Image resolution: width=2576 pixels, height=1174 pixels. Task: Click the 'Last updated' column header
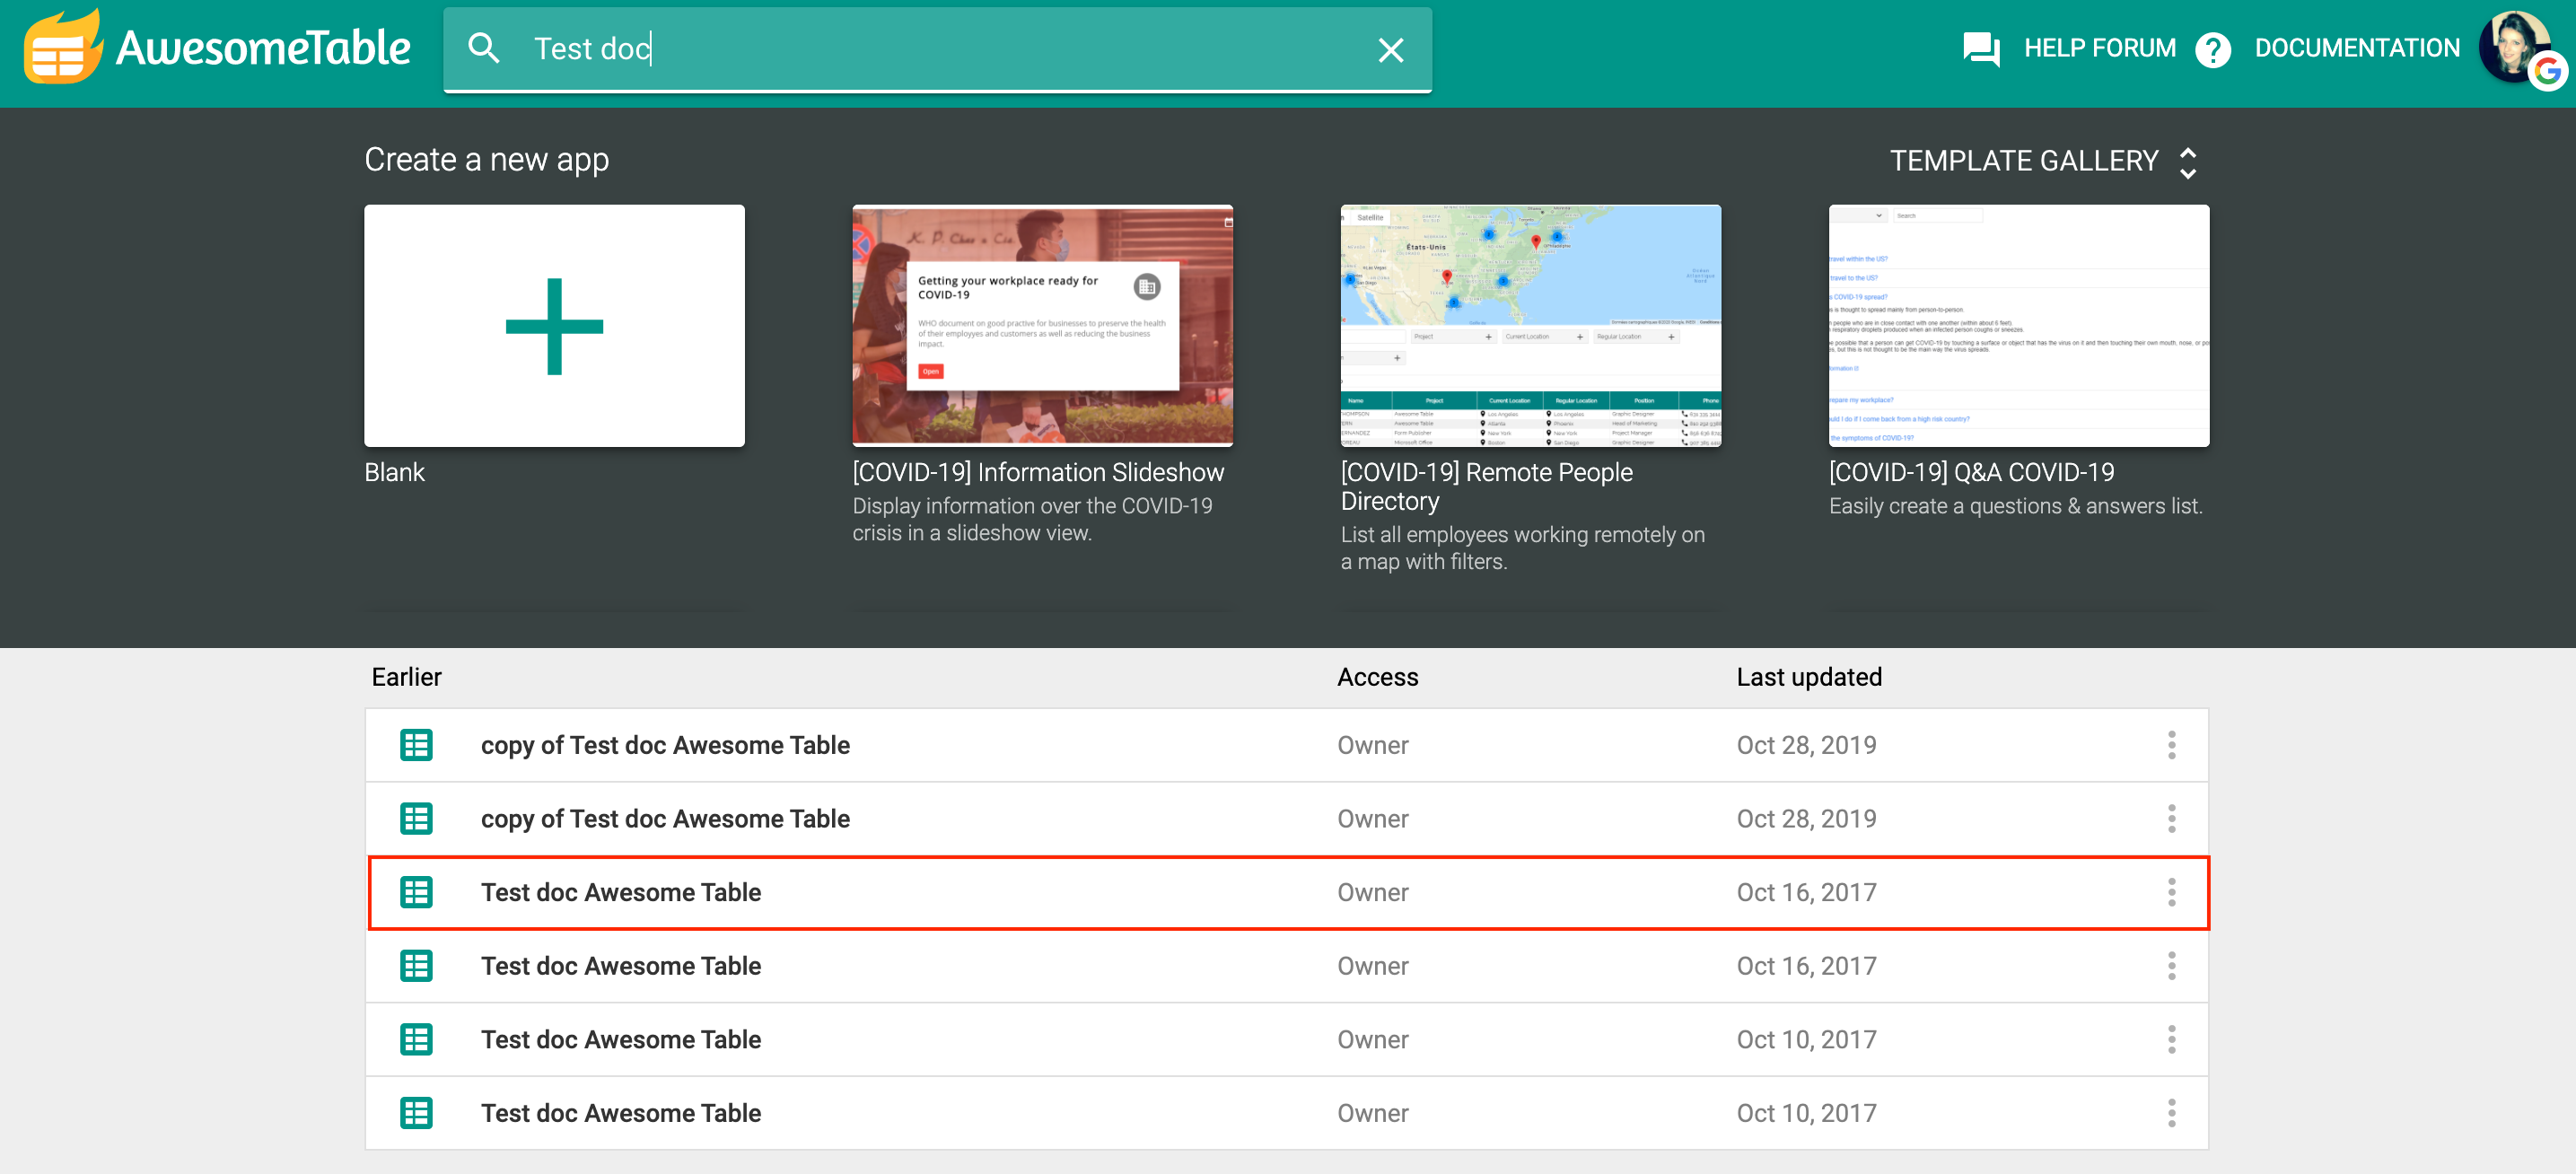[1808, 677]
